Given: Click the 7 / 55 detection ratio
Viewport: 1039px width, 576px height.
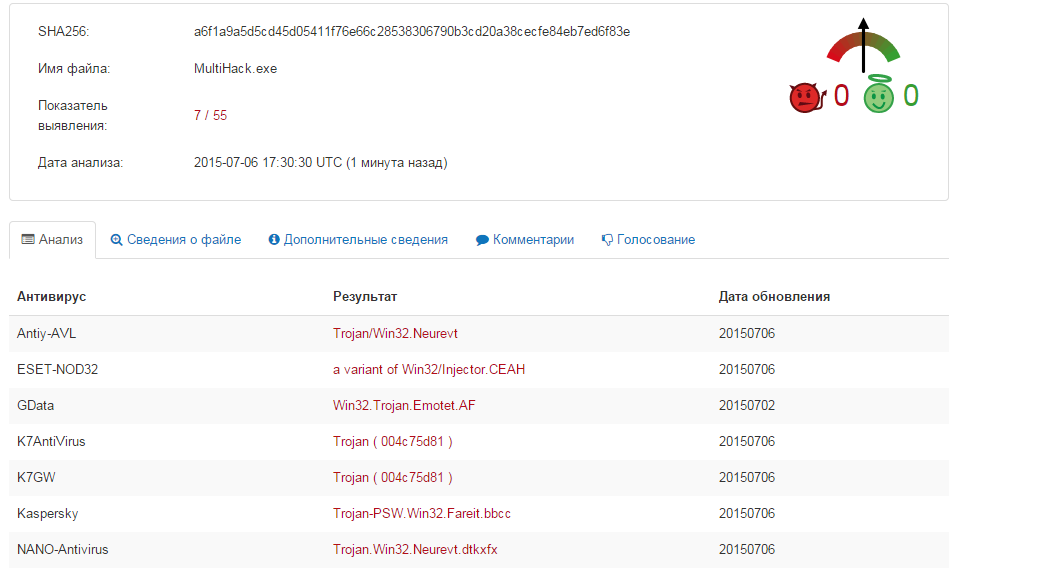Looking at the screenshot, I should 210,116.
